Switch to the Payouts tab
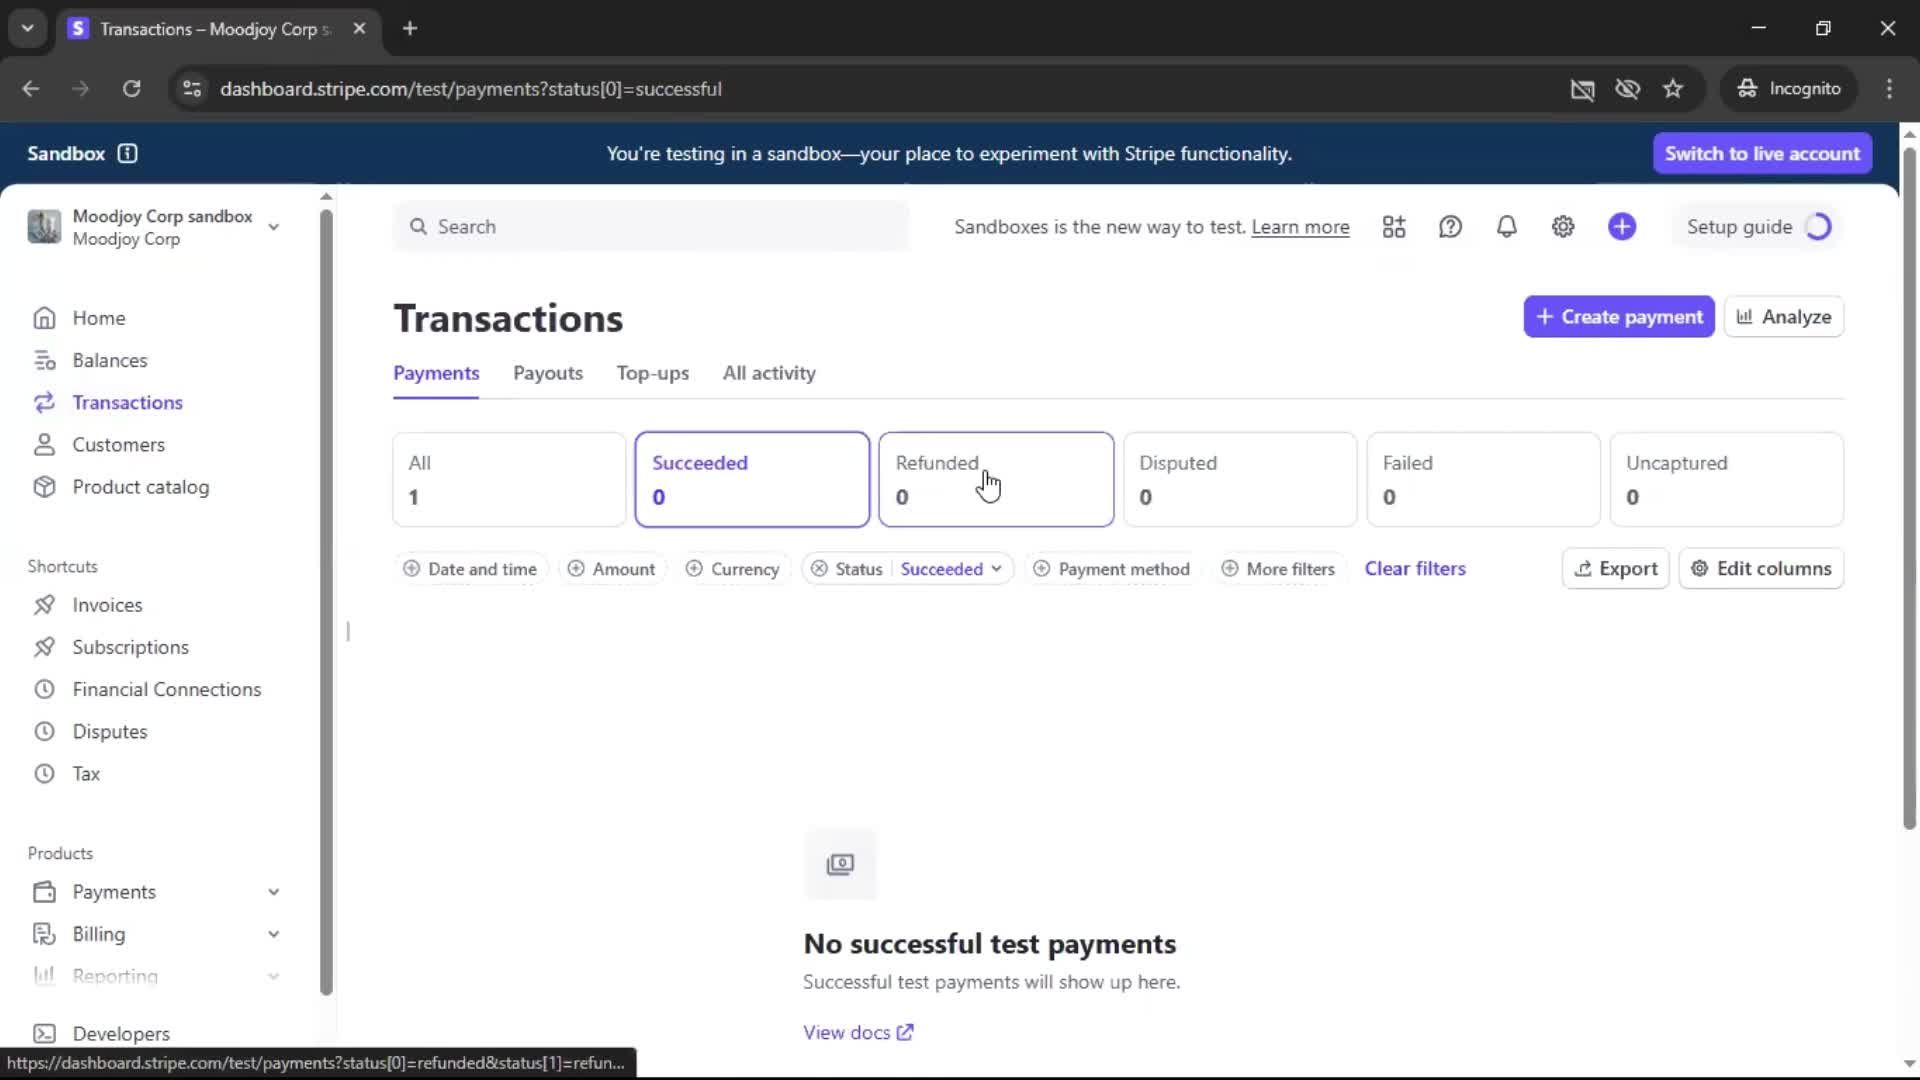Image resolution: width=1920 pixels, height=1080 pixels. [547, 373]
